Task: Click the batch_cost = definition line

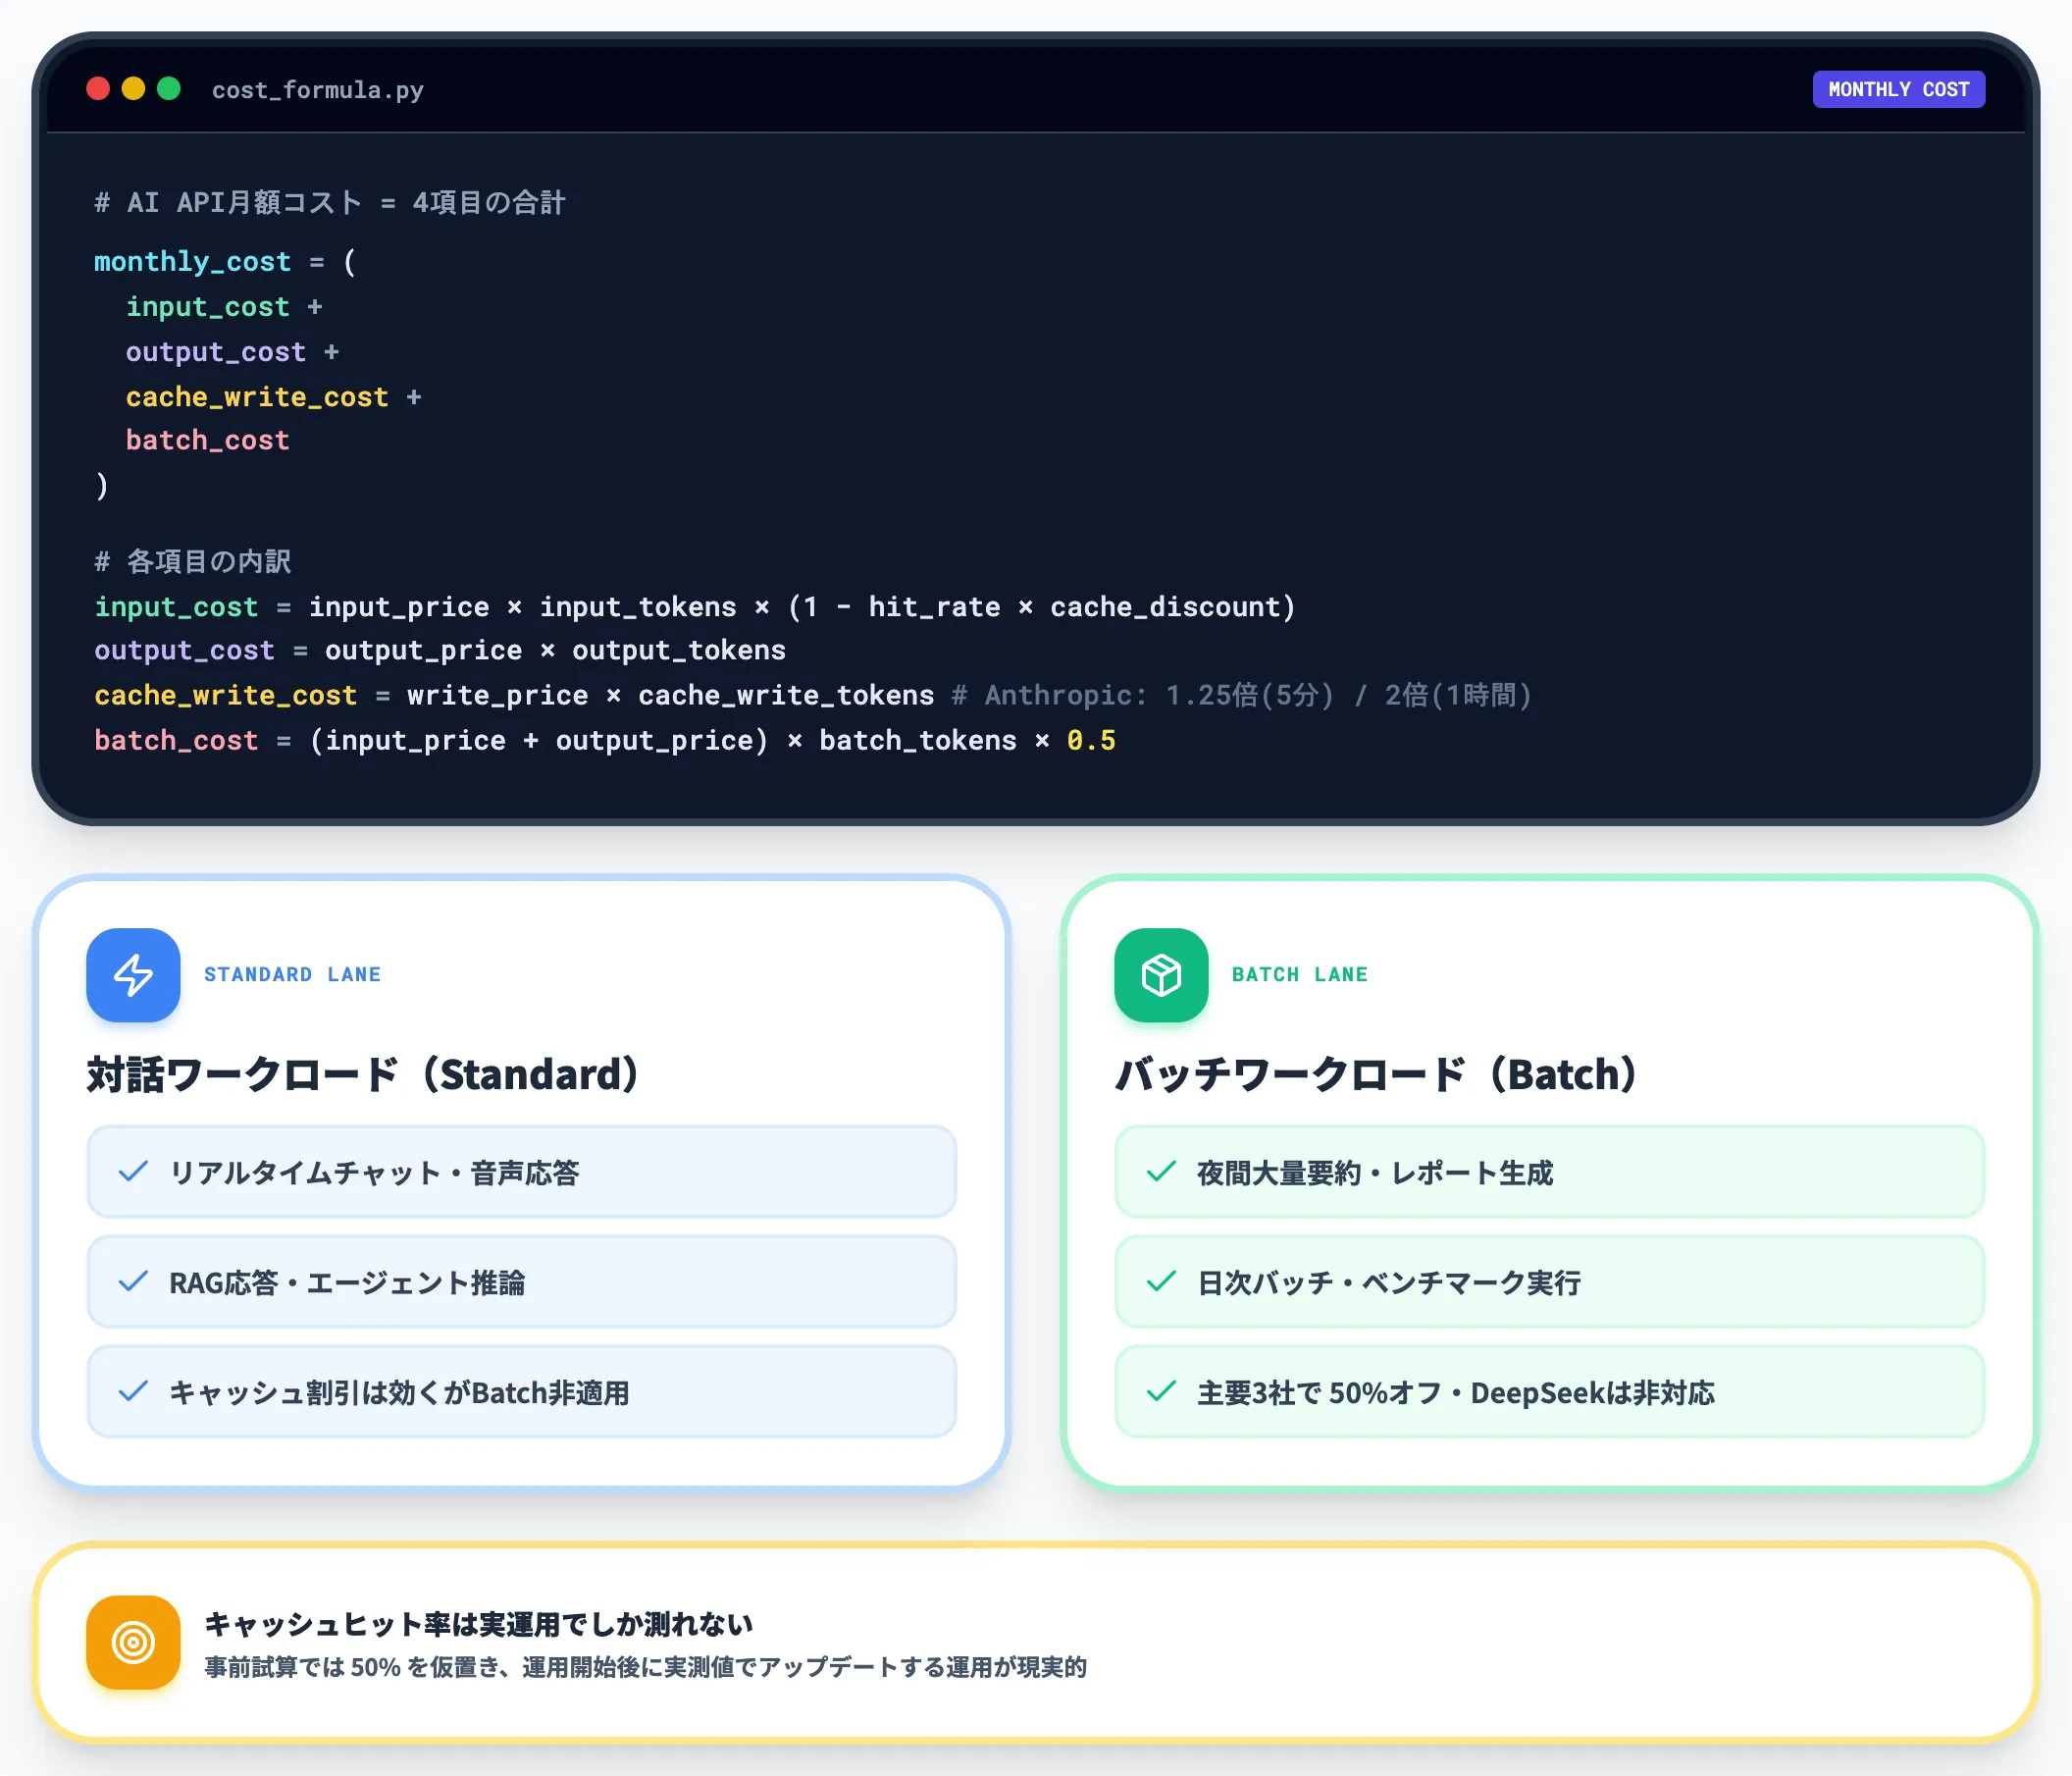Action: (605, 740)
